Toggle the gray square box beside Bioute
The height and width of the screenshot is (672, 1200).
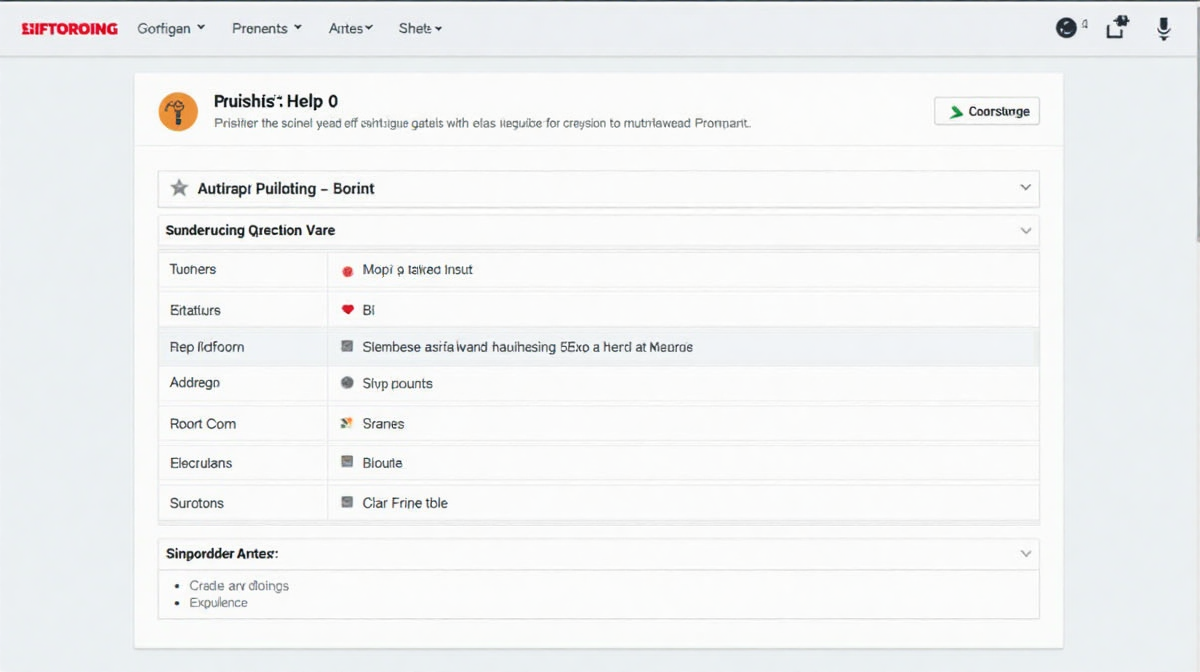click(347, 462)
